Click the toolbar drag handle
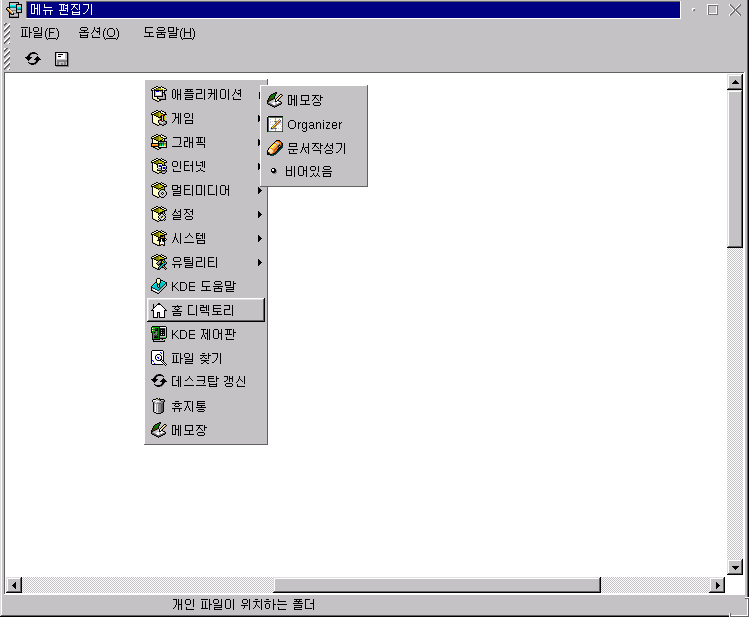 [7, 59]
